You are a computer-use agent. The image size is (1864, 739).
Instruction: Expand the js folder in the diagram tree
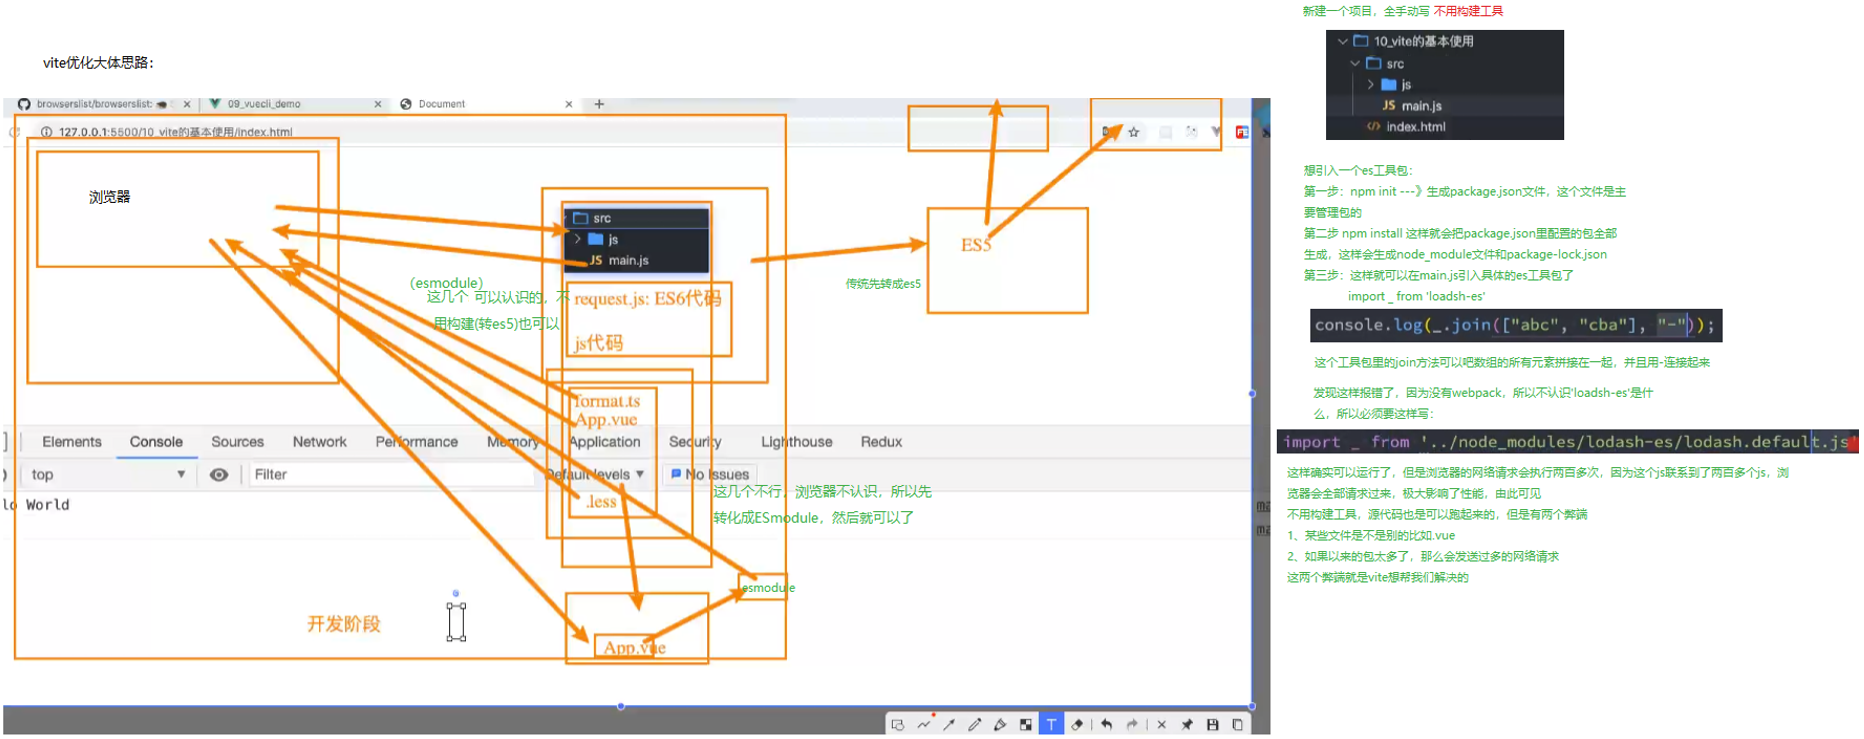click(578, 239)
